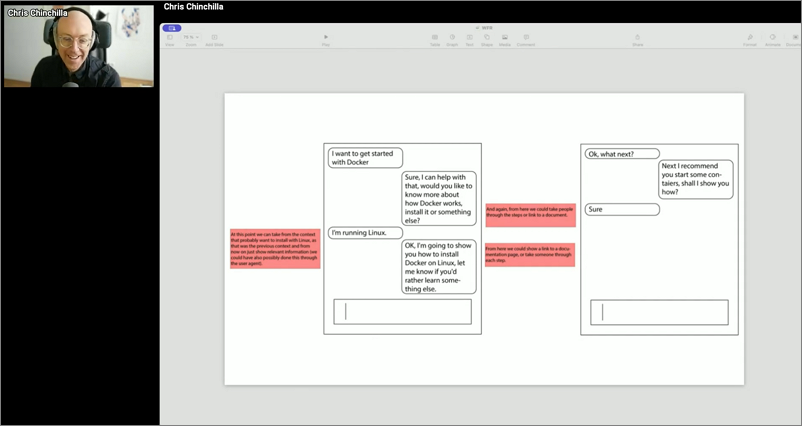Click the right chat mockup's text input box

click(x=659, y=312)
